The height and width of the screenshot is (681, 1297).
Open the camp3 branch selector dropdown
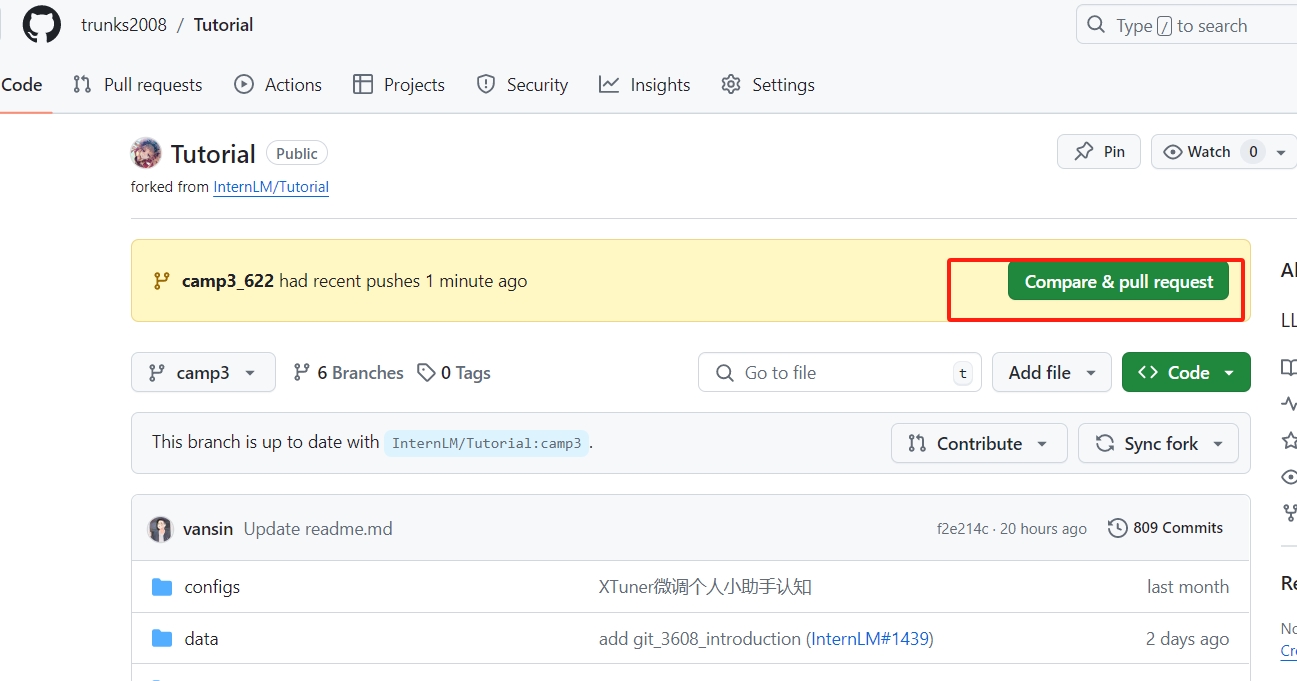pyautogui.click(x=203, y=373)
